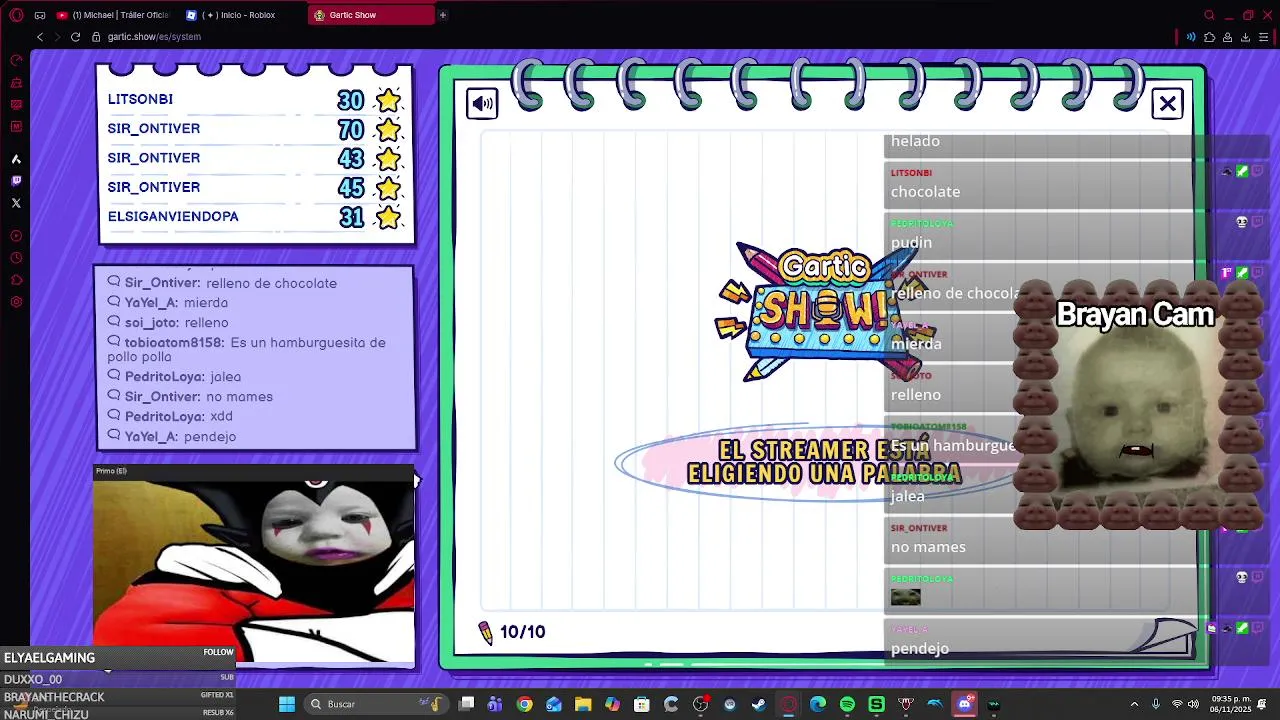1280x720 pixels.
Task: Launch Google Chrome from the taskbar
Action: point(524,704)
